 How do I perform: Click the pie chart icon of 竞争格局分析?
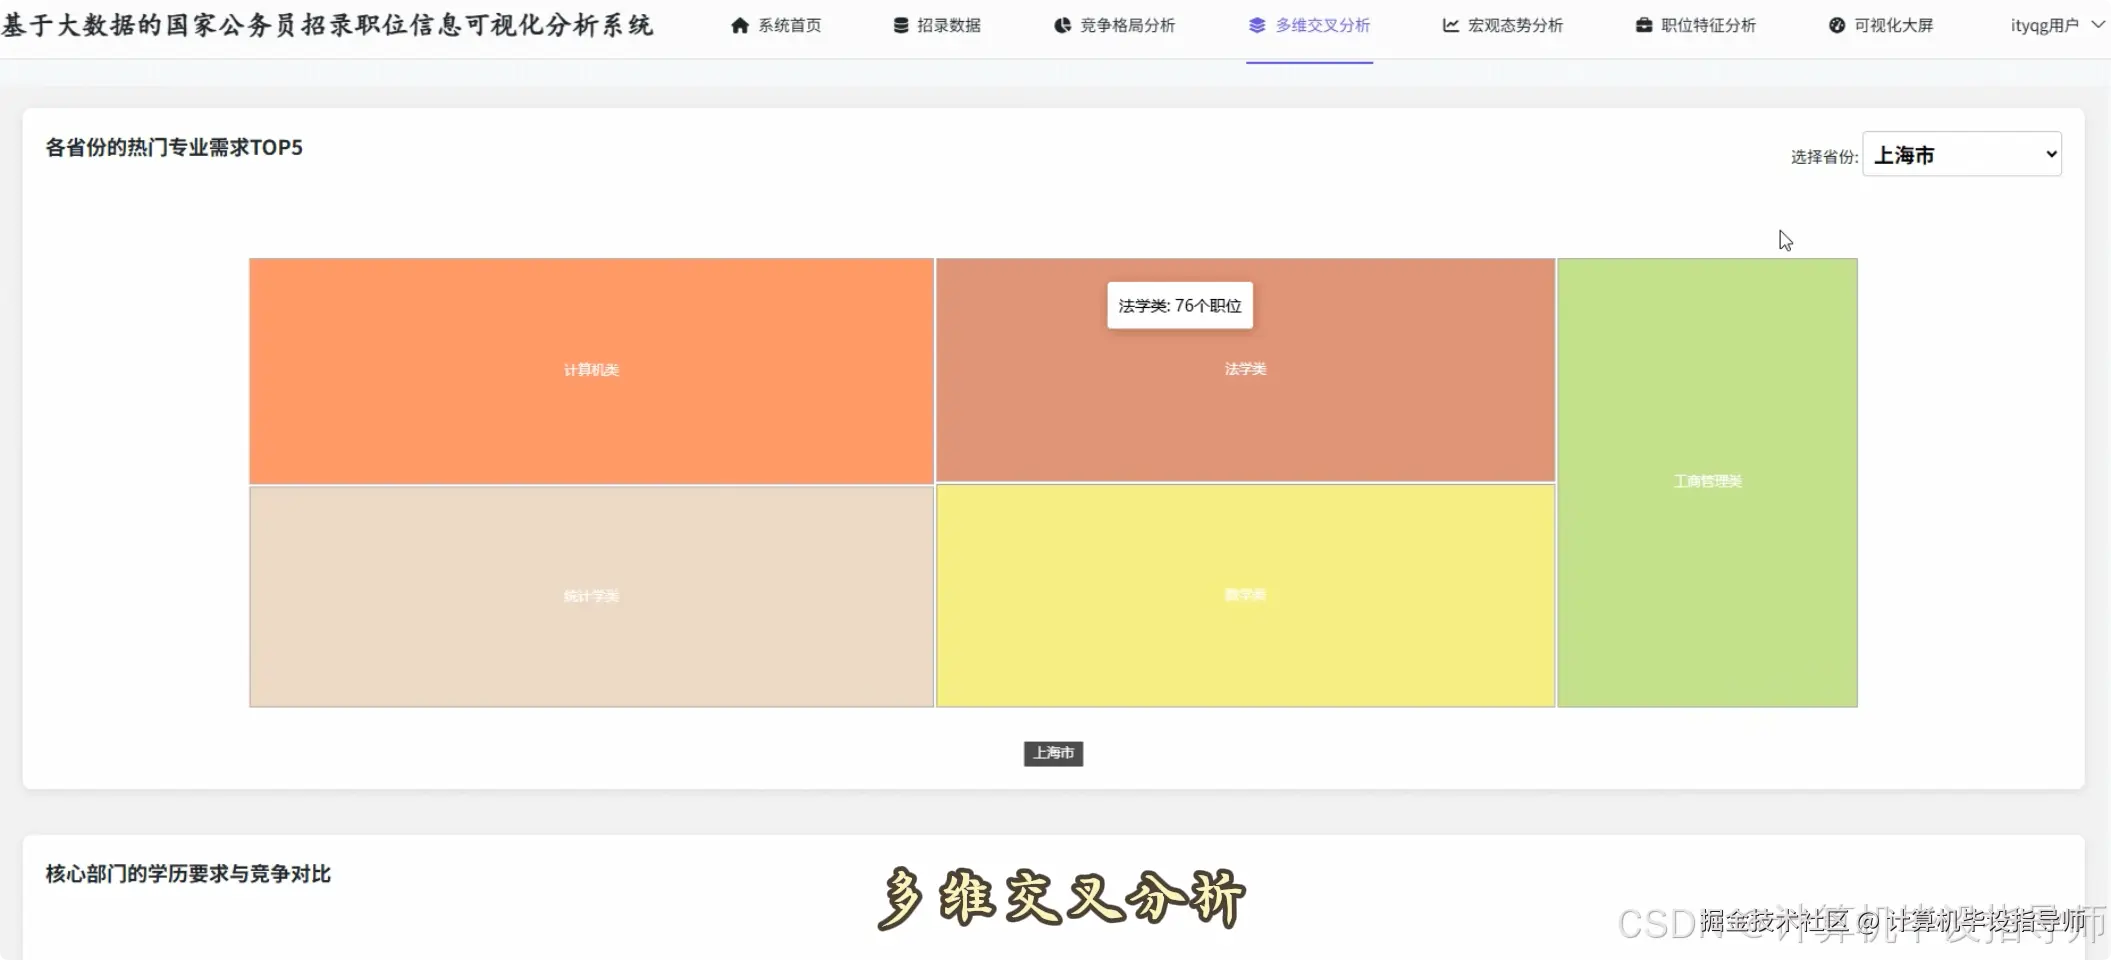pos(1060,25)
